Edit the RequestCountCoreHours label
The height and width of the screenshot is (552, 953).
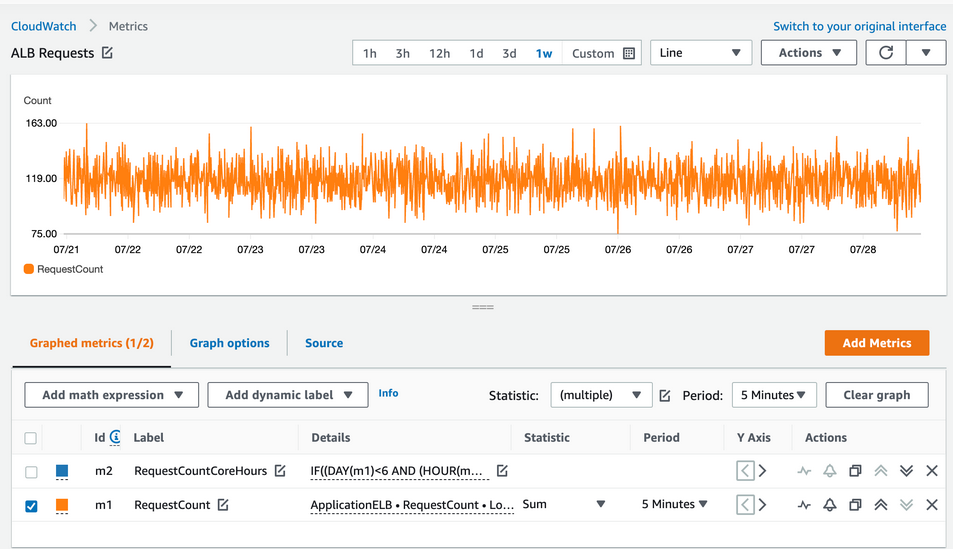[x=280, y=471]
